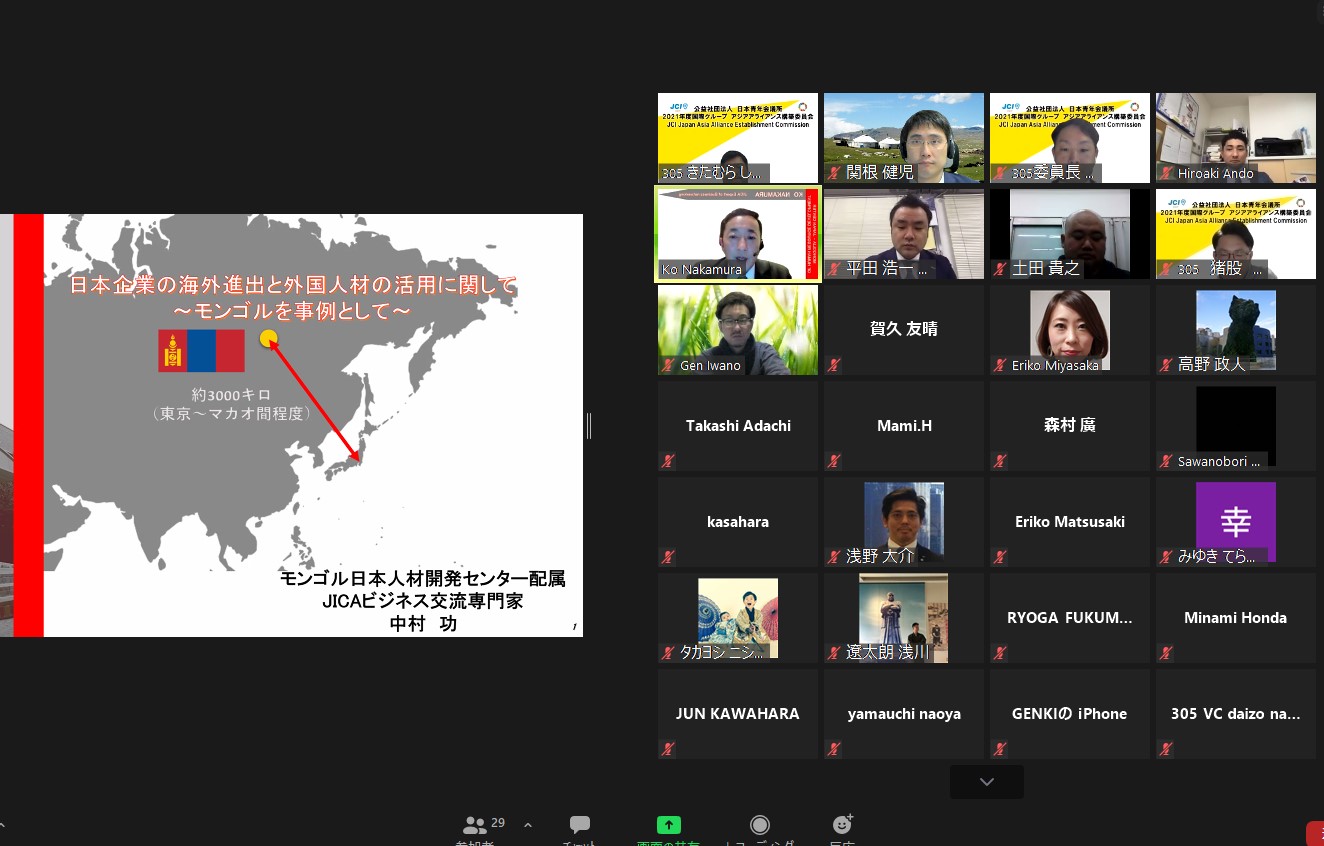This screenshot has height=846, width=1324.
Task: Select Ko Nakamura's highlighted video tile
Action: (737, 234)
